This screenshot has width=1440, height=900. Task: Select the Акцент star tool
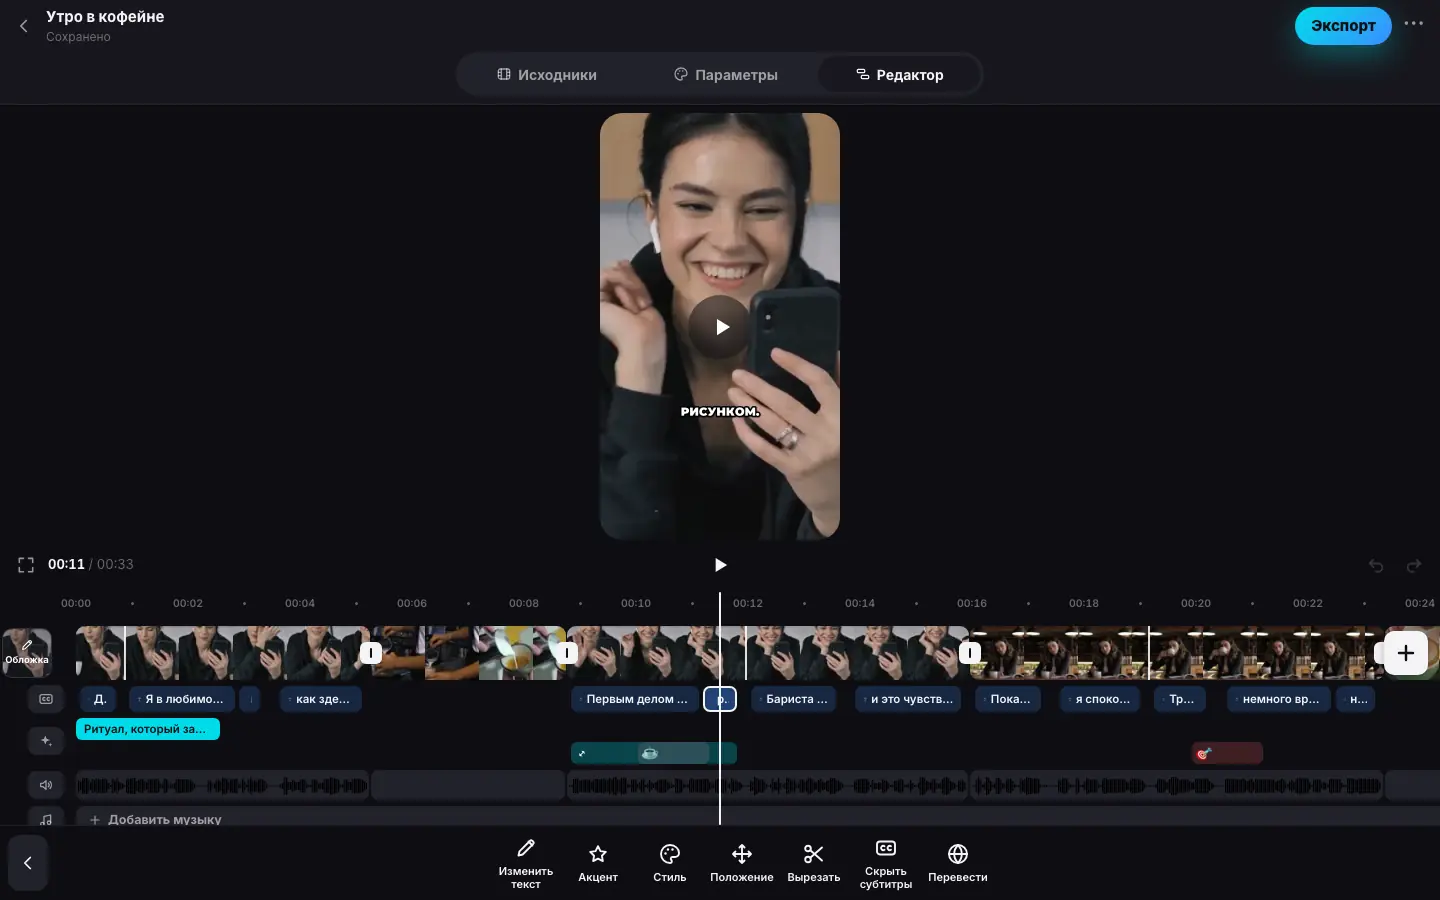(598, 864)
